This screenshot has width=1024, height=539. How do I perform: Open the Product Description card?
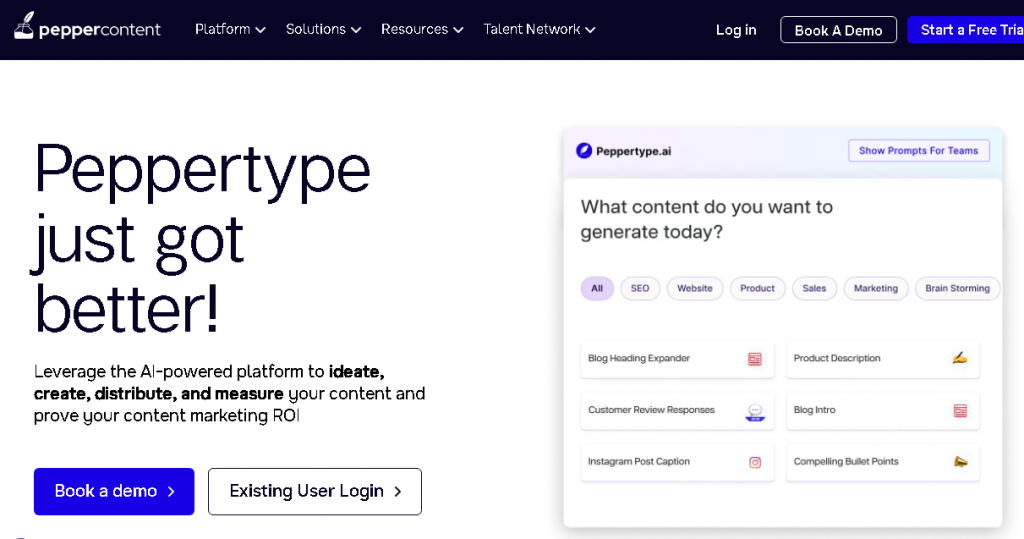(883, 359)
